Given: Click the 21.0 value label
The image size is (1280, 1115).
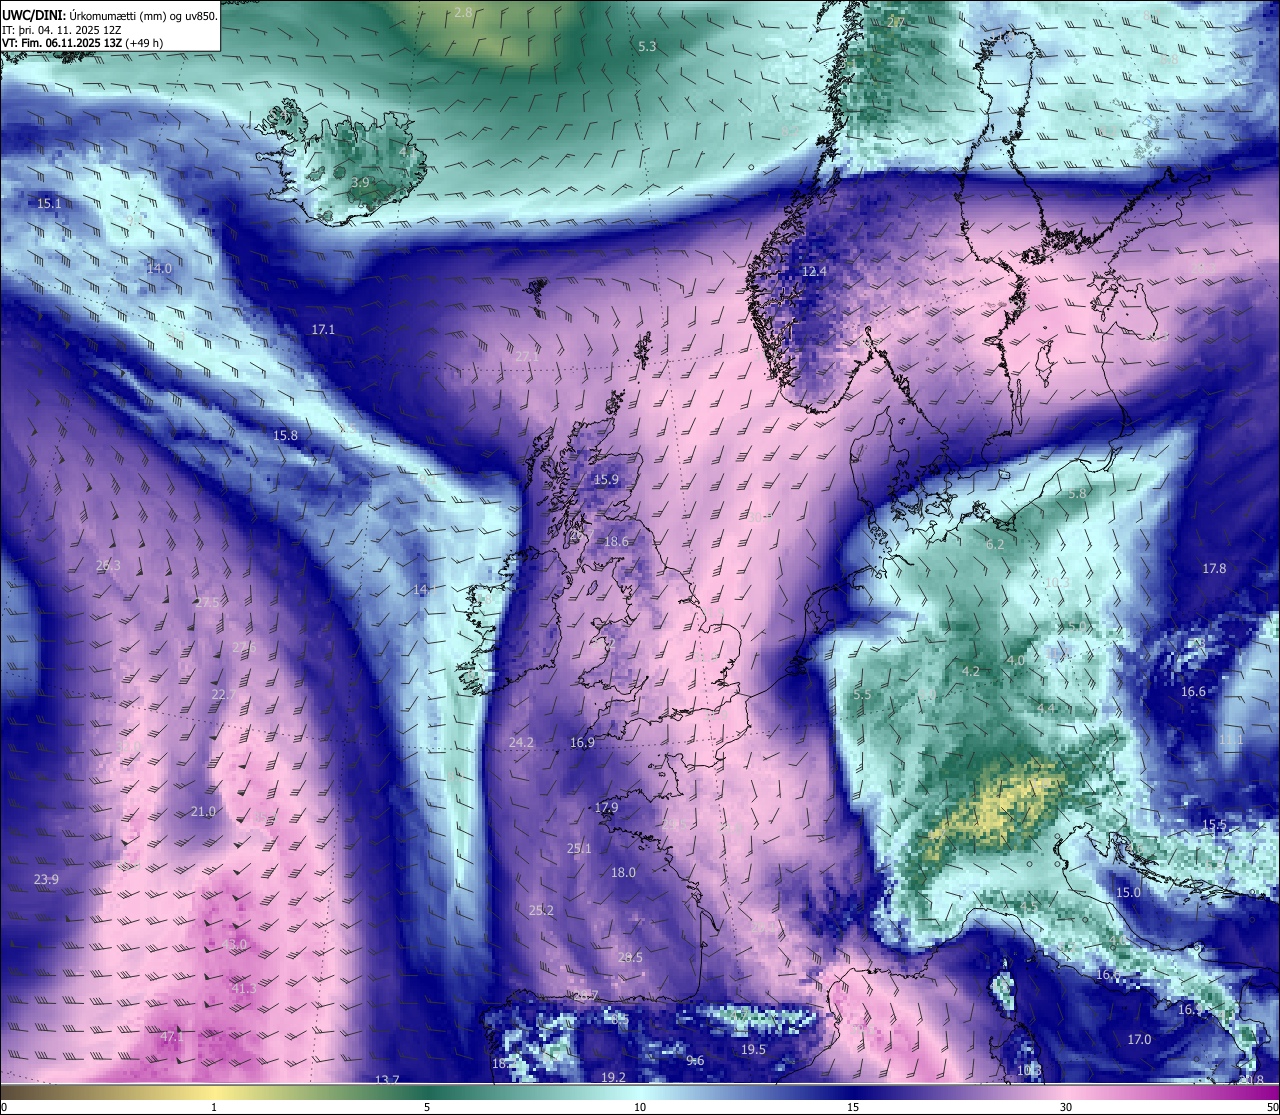Looking at the screenshot, I should 203,811.
